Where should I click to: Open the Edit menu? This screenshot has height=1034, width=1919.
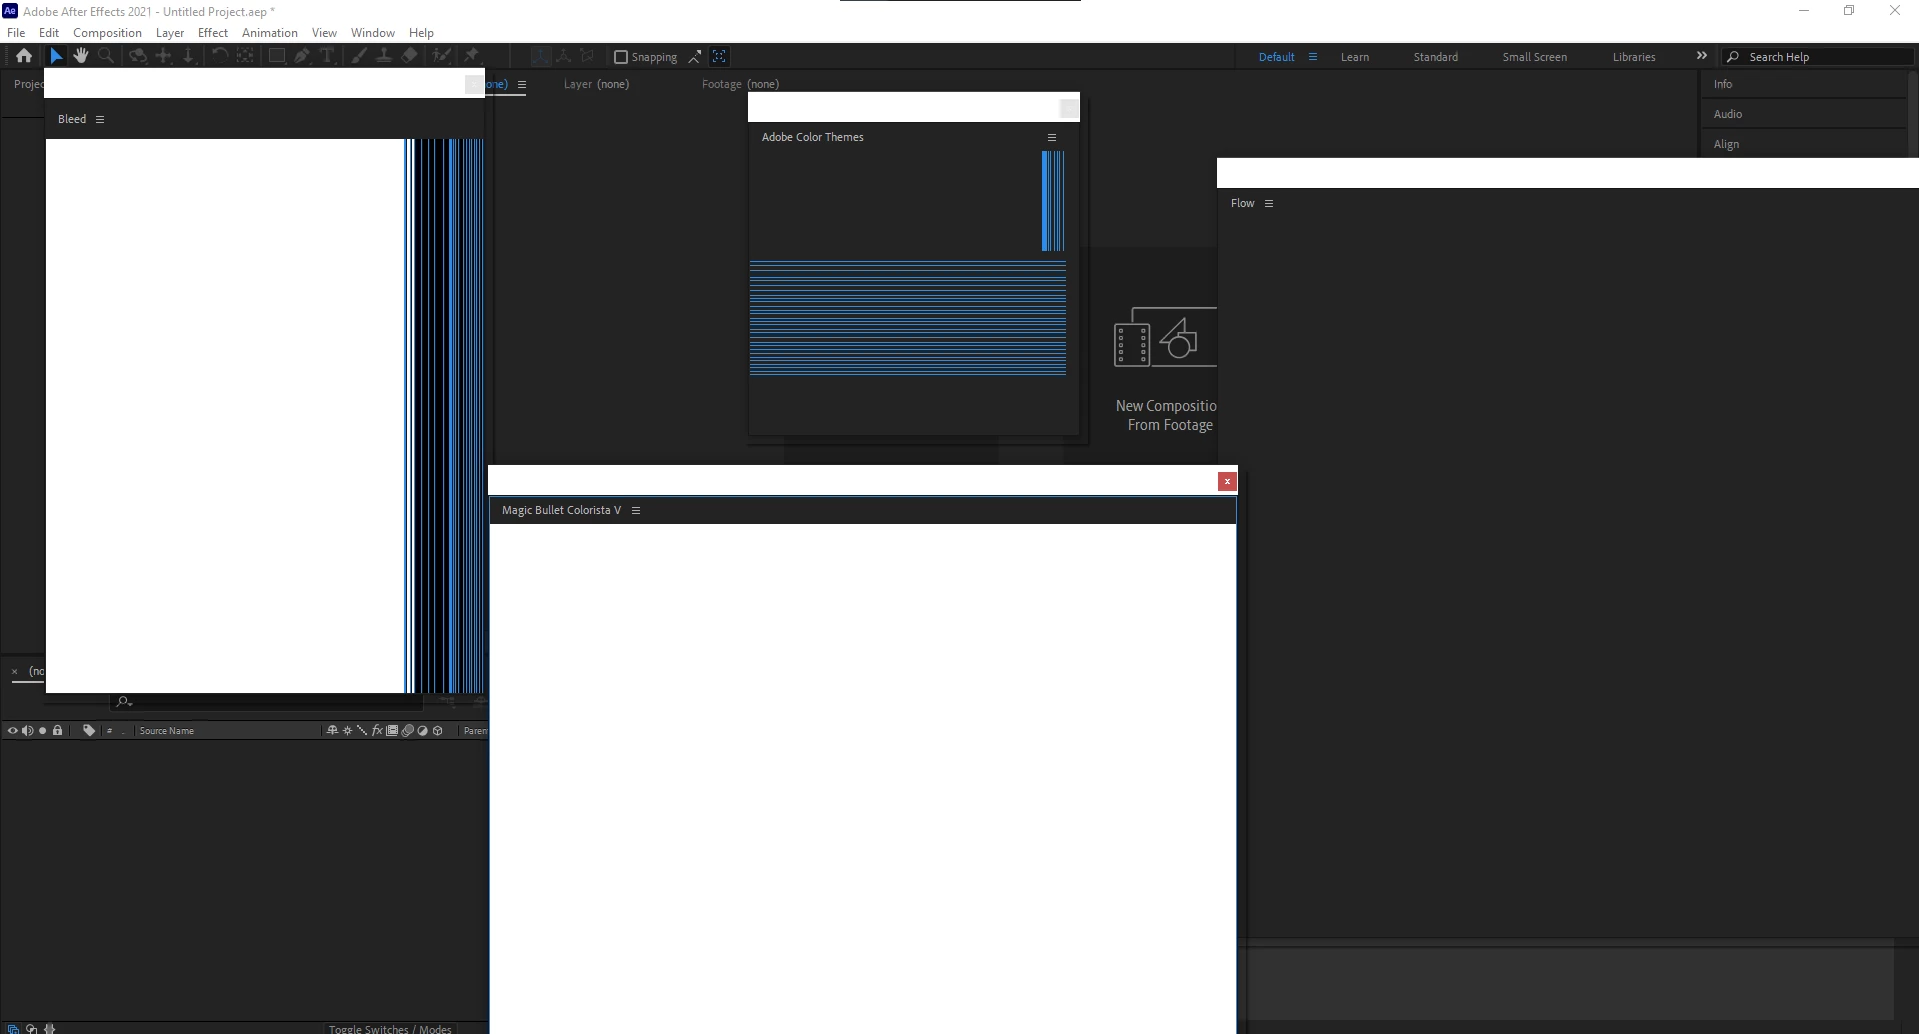point(49,33)
